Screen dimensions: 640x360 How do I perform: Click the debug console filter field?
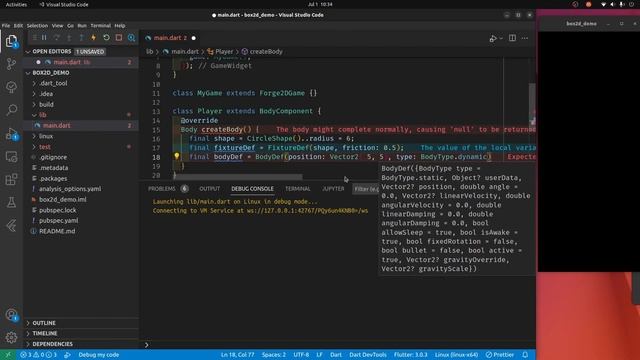tap(366, 189)
